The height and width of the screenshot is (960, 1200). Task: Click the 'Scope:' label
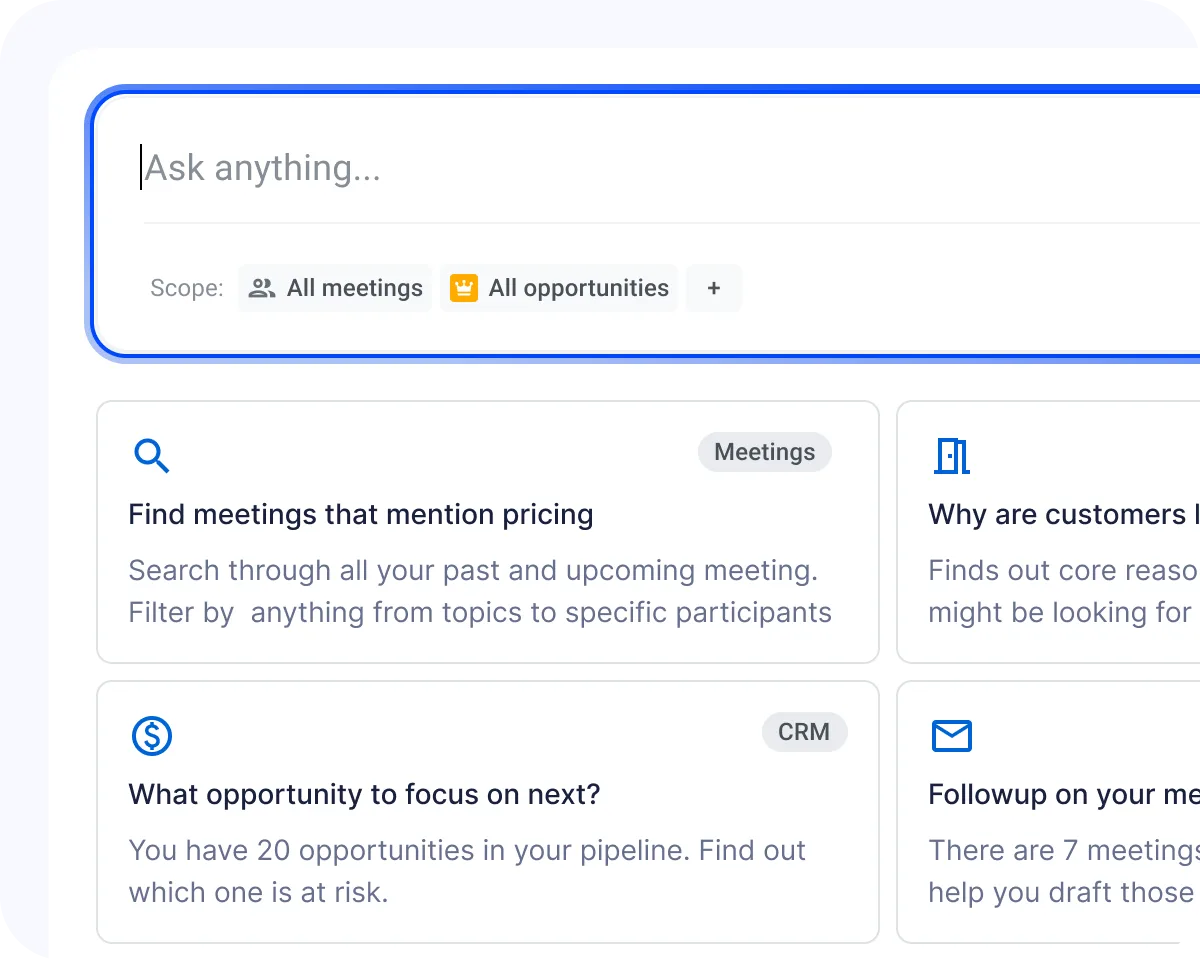point(187,288)
